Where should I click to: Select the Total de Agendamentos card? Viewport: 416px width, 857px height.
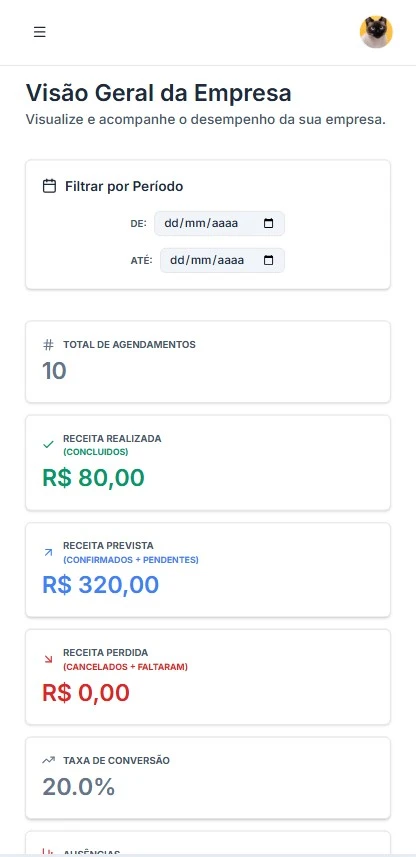click(208, 362)
